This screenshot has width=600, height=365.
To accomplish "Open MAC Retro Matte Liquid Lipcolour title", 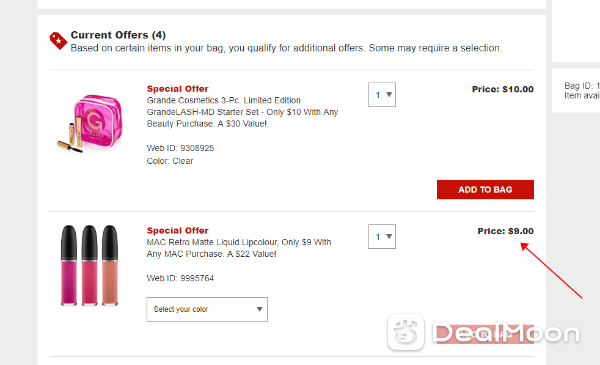I will (239, 248).
